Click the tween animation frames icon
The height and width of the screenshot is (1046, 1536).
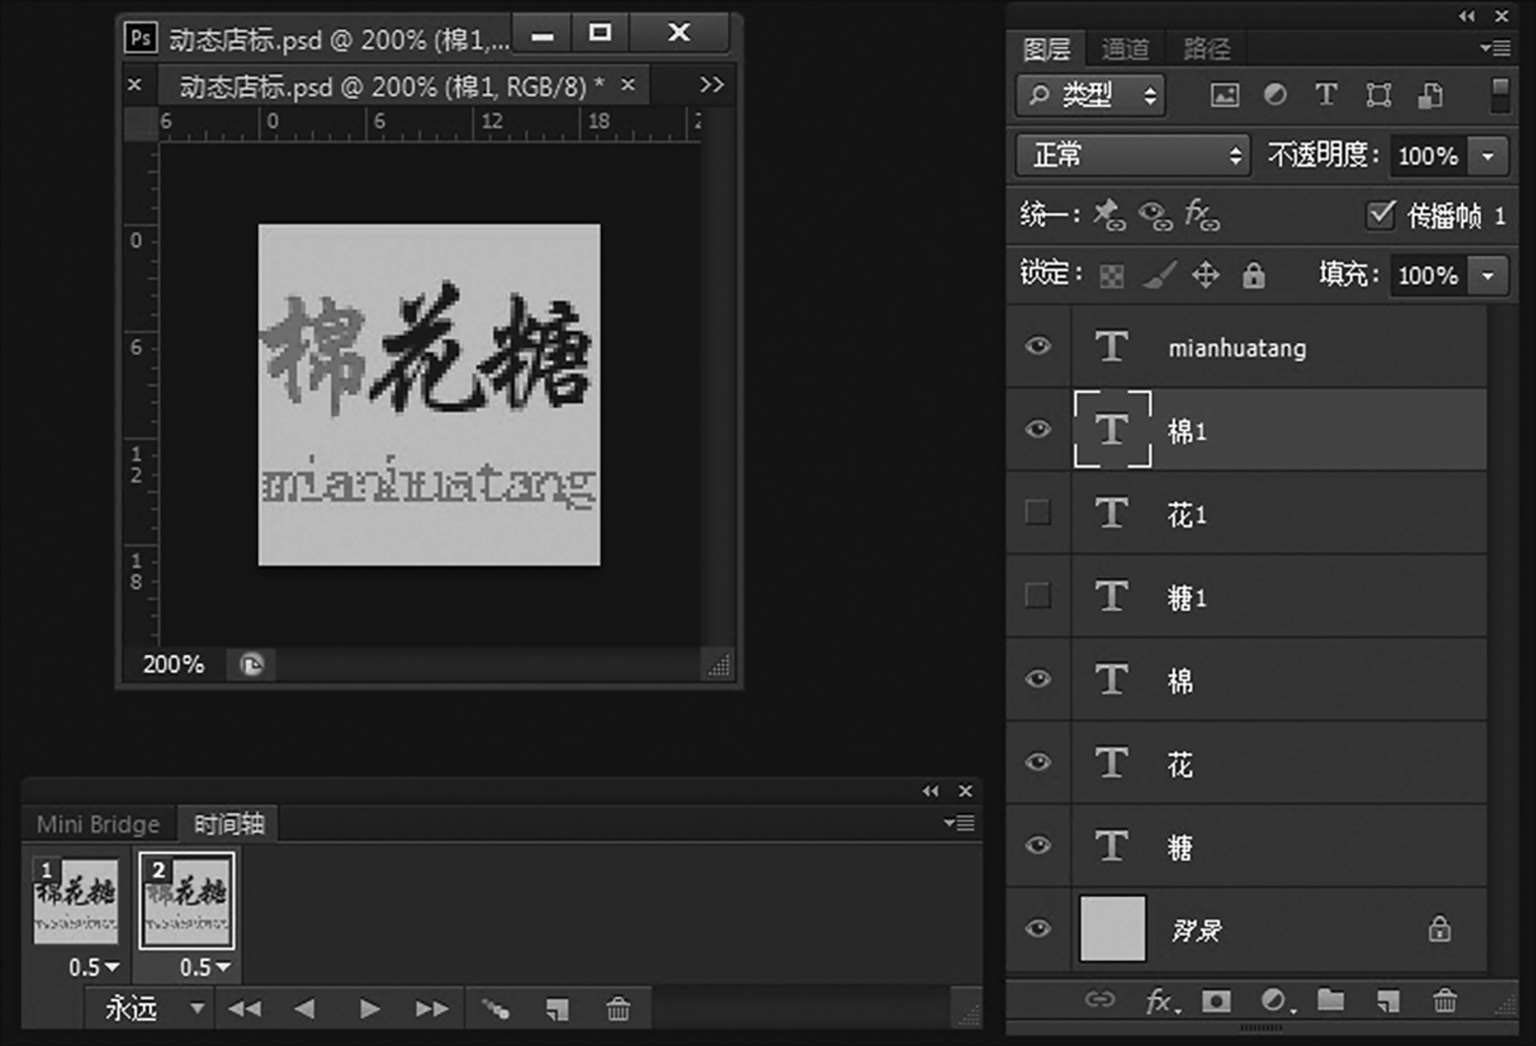point(496,1009)
